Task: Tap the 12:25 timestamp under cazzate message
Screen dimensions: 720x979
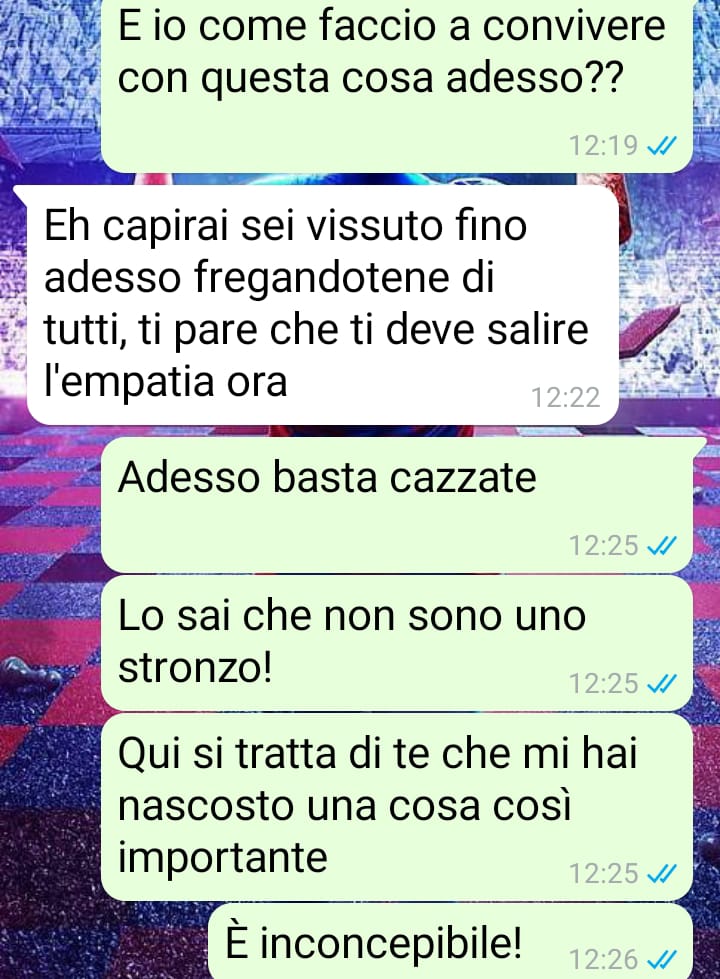Action: pos(603,546)
